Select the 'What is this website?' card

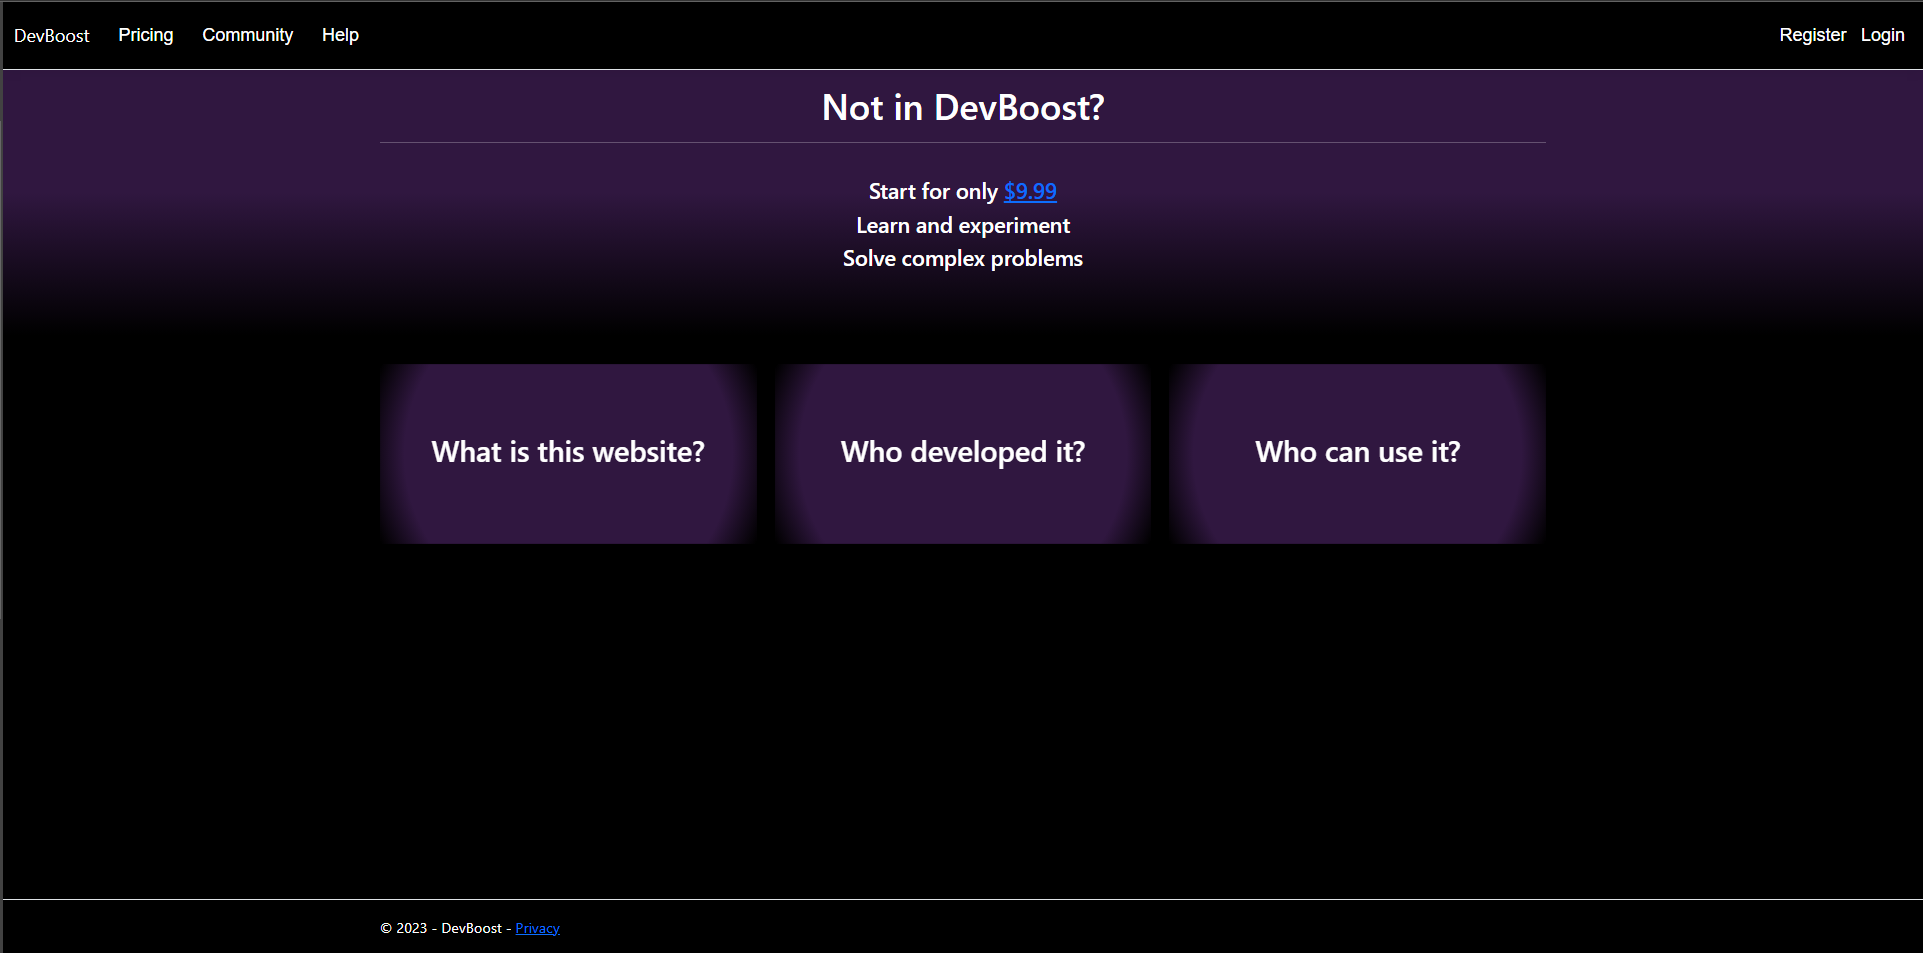click(567, 452)
